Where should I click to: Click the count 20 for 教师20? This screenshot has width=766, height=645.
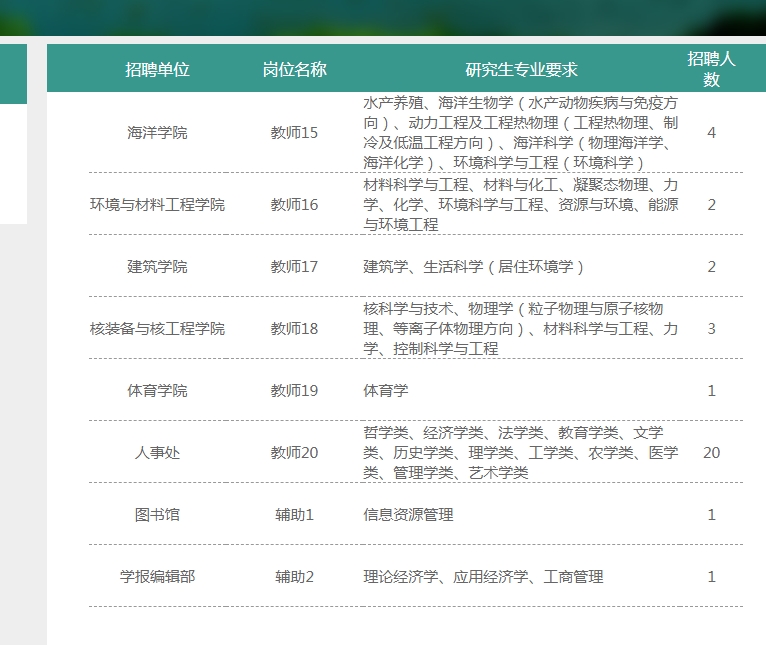pos(711,452)
